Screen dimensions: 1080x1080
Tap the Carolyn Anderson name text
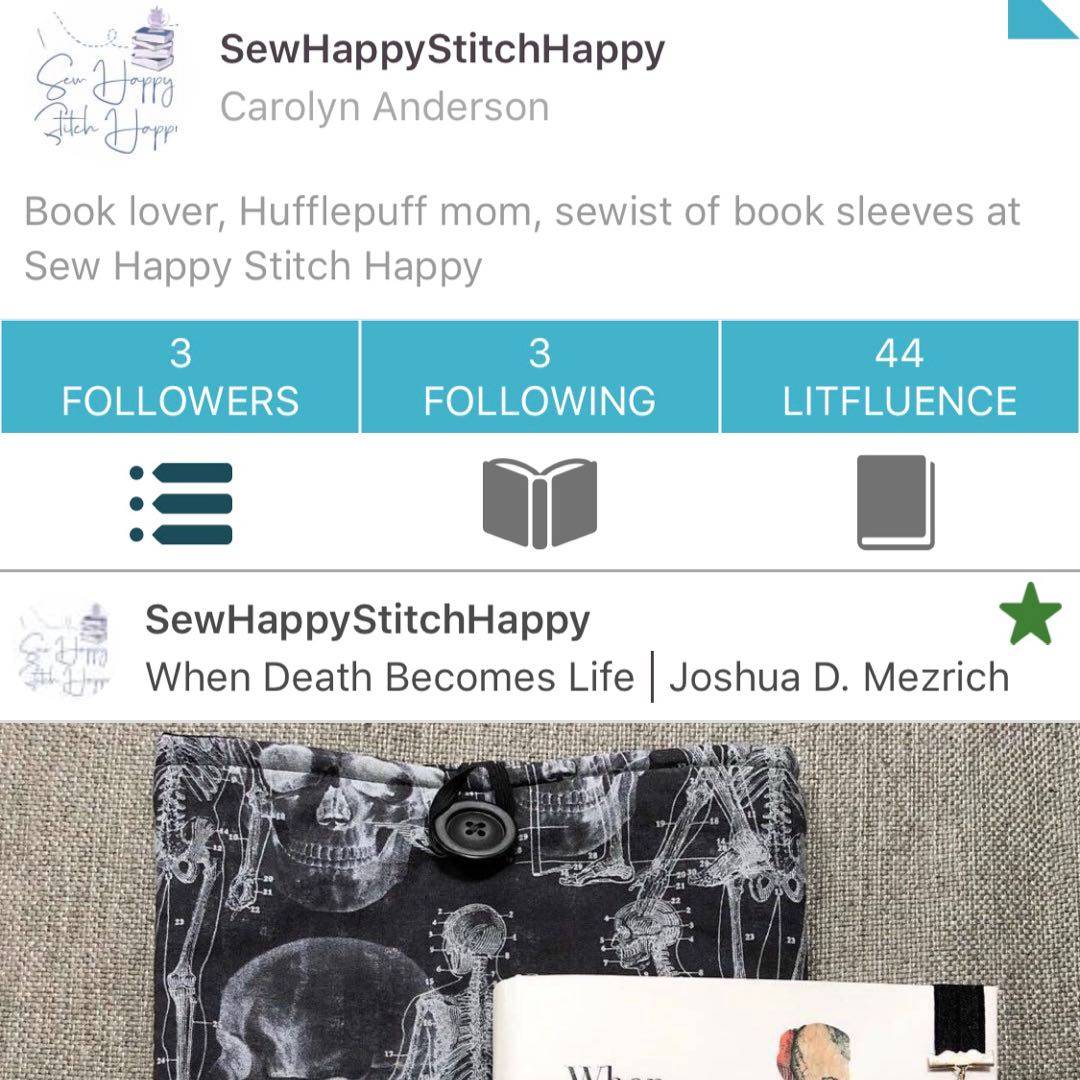pos(384,107)
